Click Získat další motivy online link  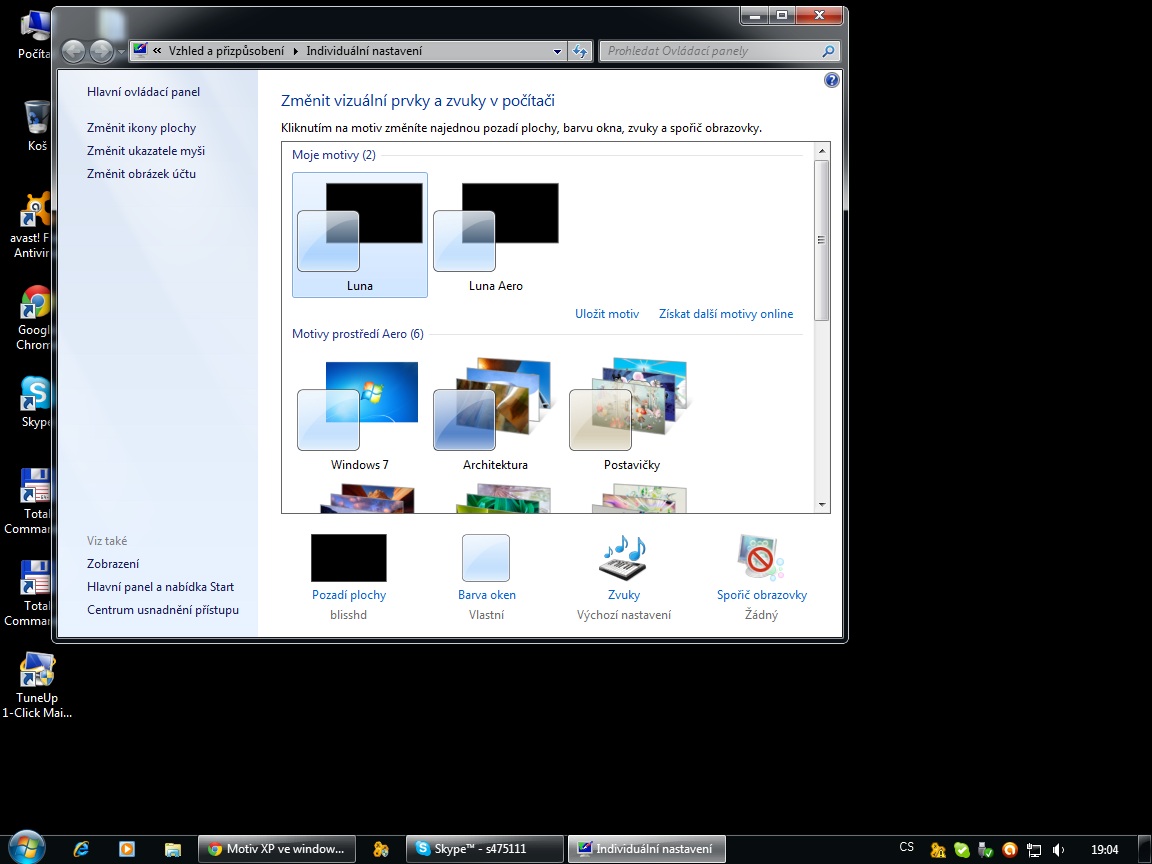[726, 314]
